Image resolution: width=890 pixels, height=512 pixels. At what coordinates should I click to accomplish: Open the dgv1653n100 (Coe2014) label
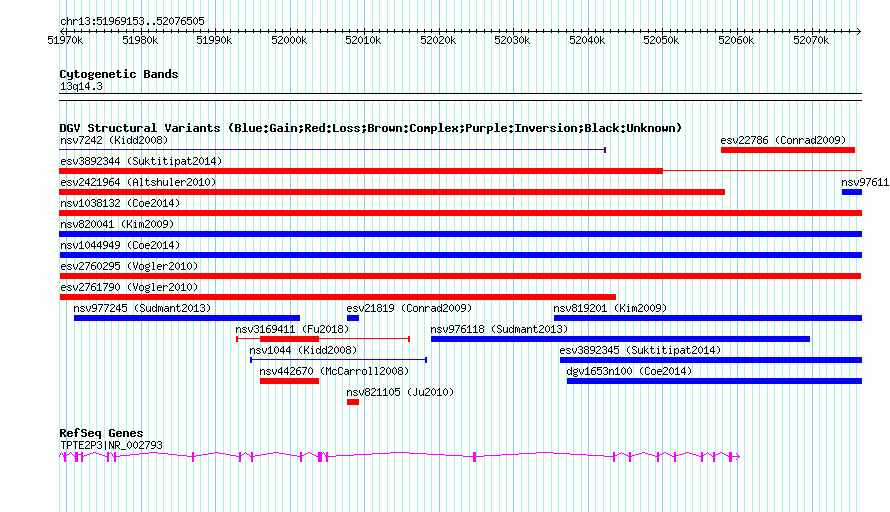point(629,371)
